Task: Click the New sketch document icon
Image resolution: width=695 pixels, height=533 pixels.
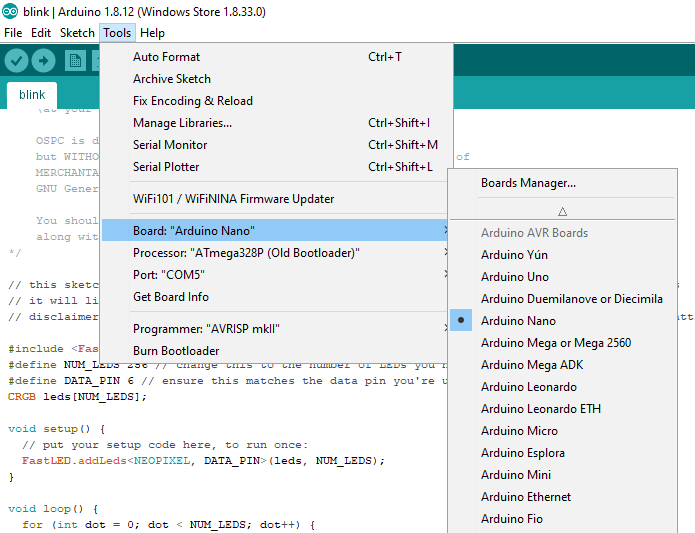Action: (75, 61)
